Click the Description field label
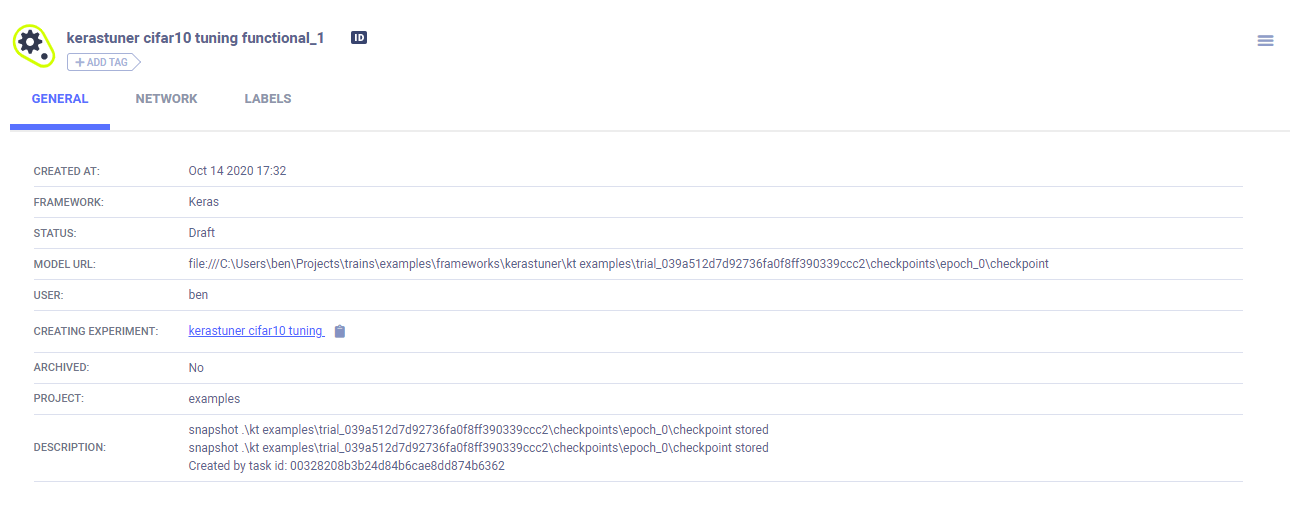 click(x=69, y=448)
